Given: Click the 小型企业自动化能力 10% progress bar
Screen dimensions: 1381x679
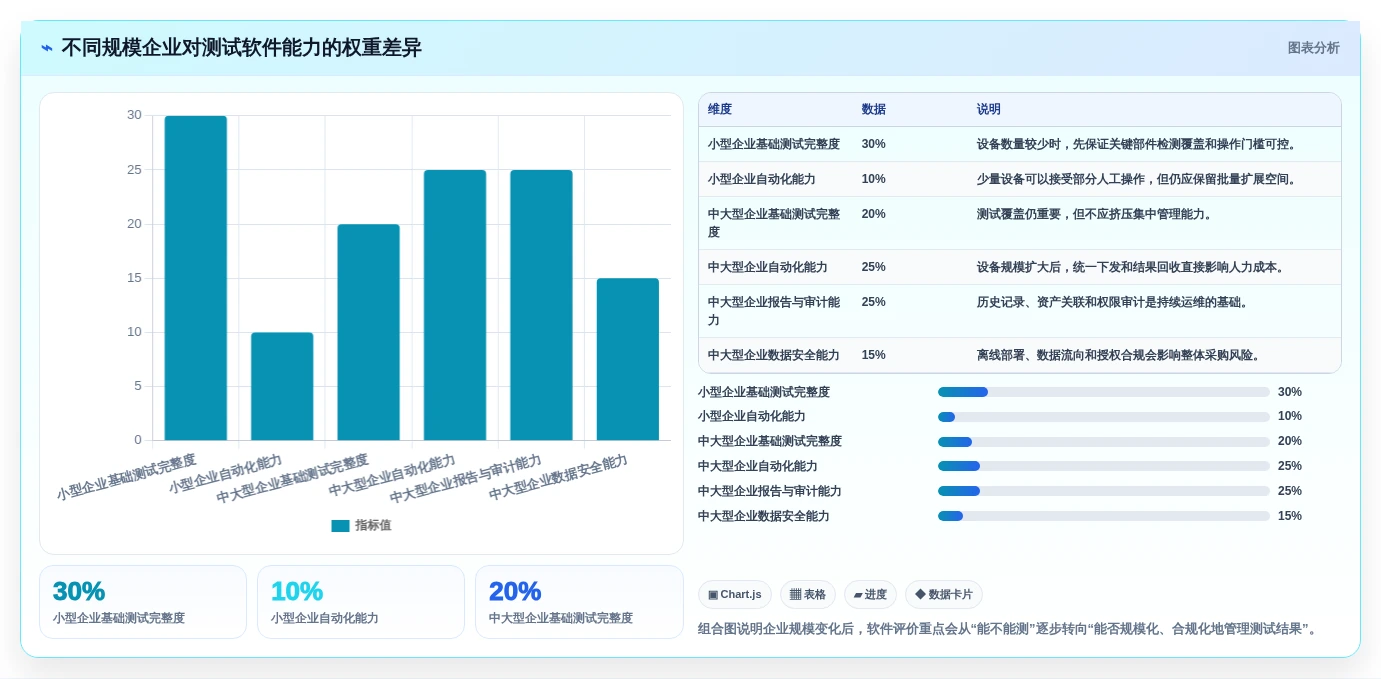Looking at the screenshot, I should coord(1104,417).
